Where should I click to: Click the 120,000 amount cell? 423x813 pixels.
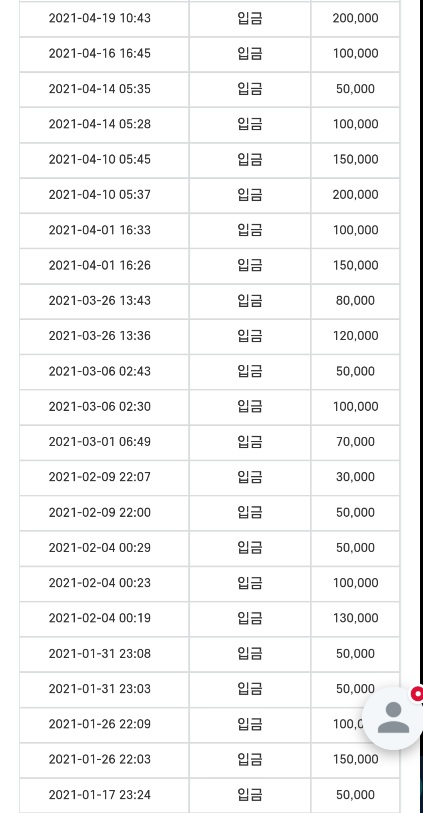coord(355,336)
